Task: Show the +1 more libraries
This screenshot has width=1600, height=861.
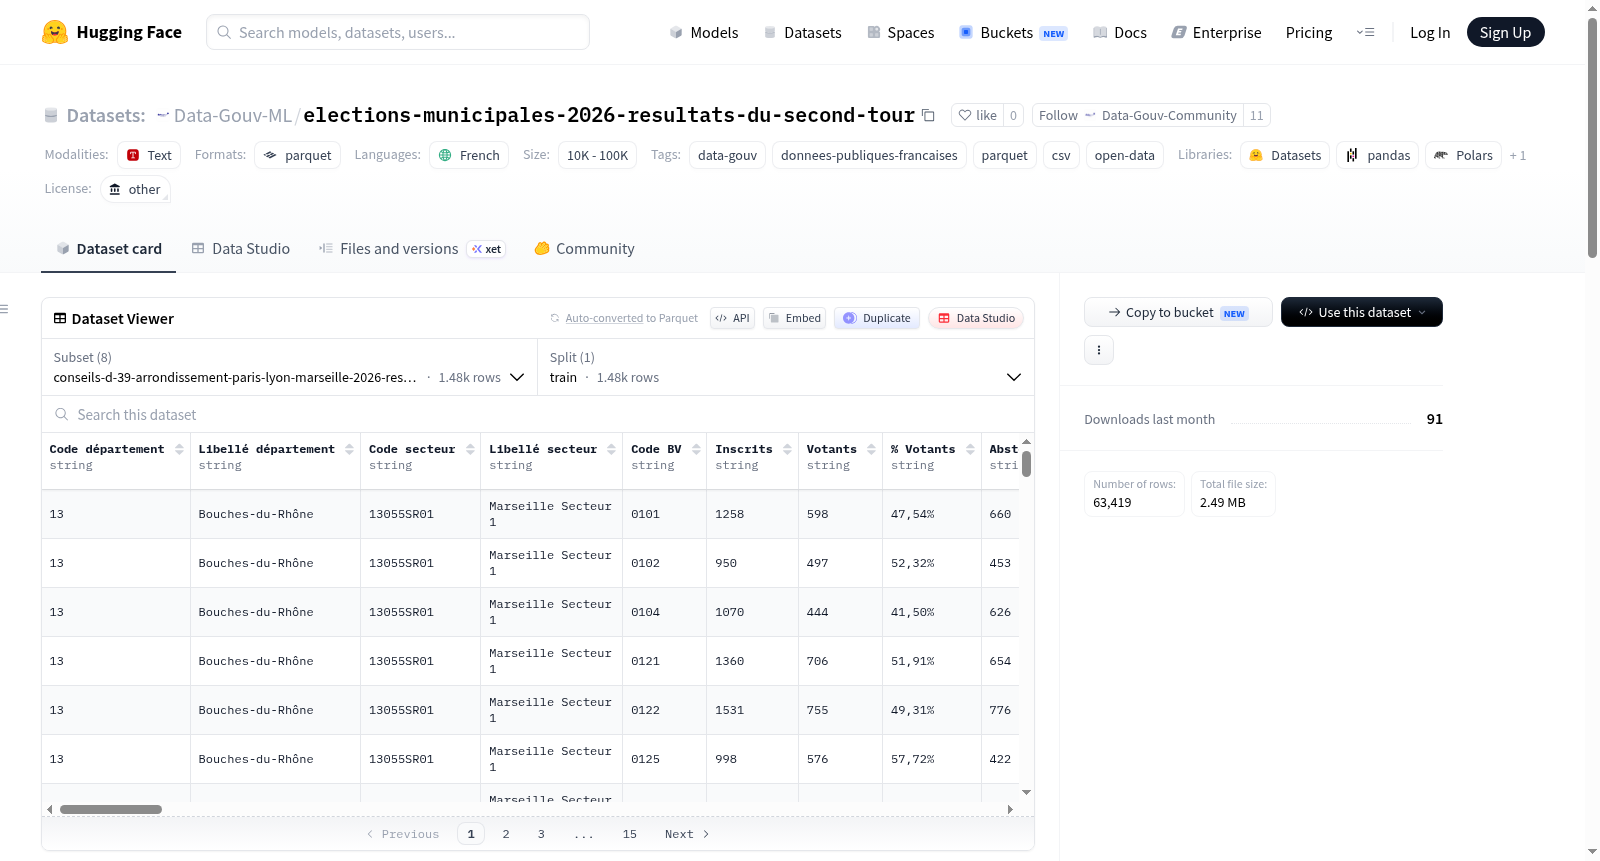Action: [1518, 155]
